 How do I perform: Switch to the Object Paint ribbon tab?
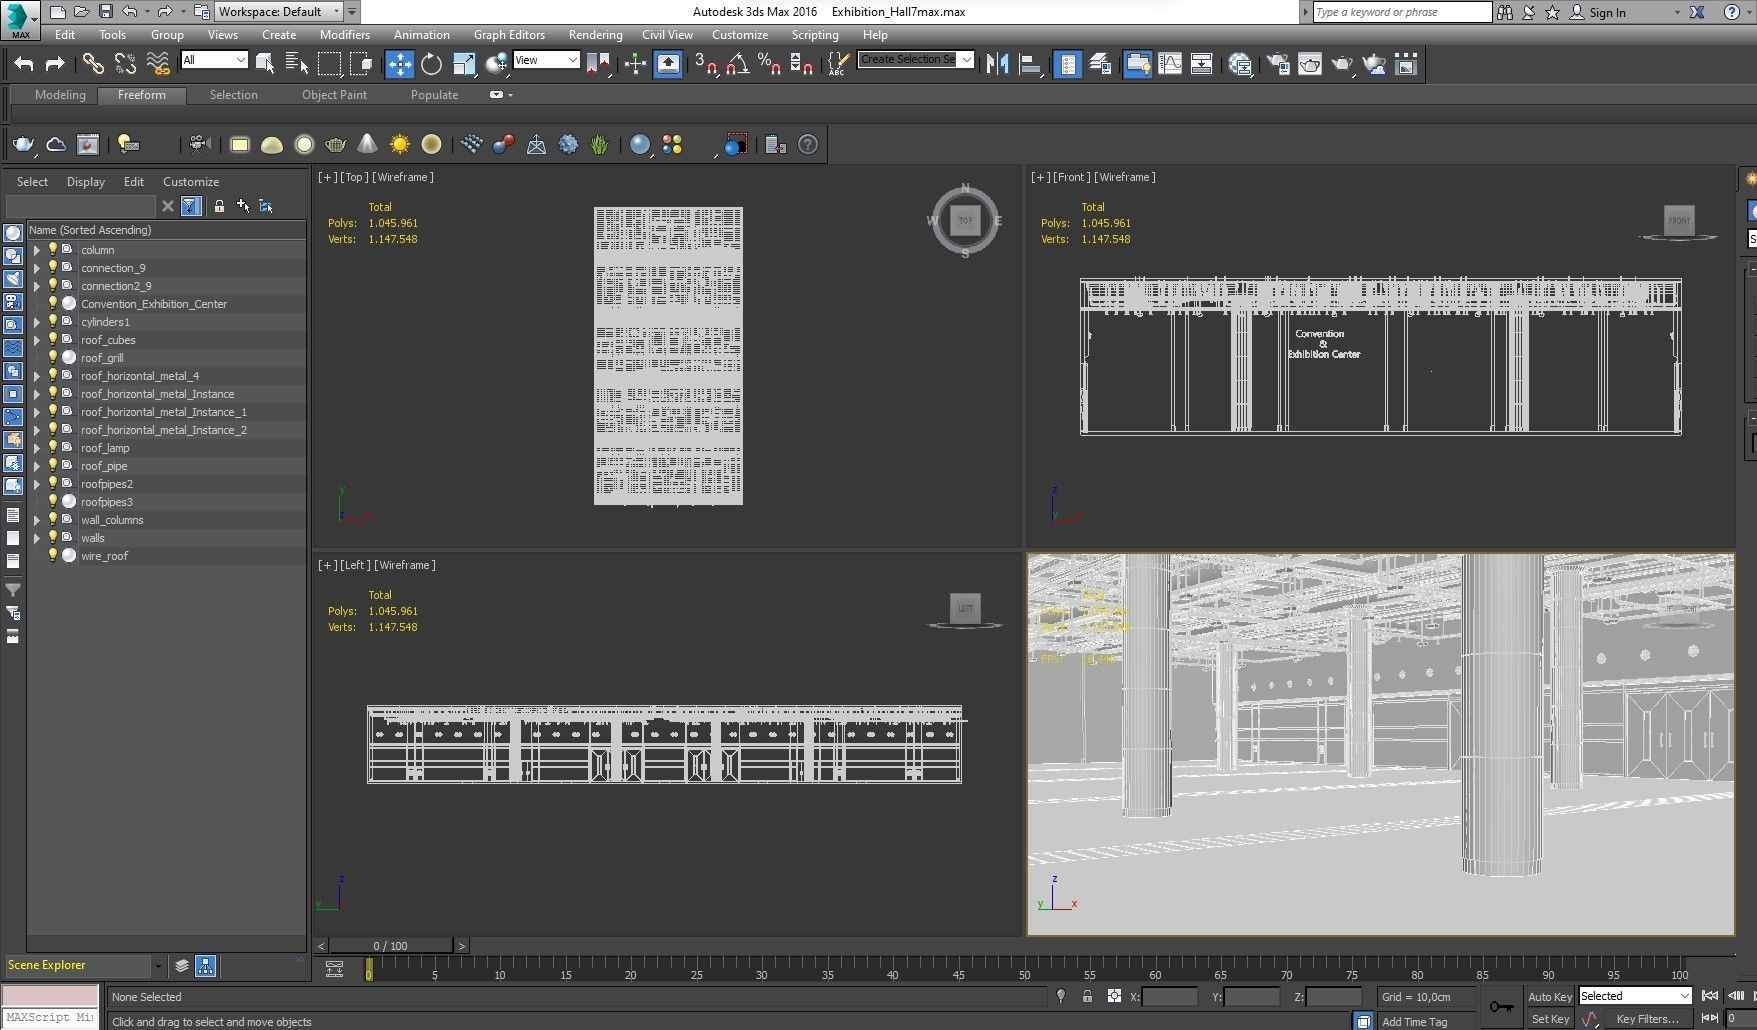click(334, 95)
